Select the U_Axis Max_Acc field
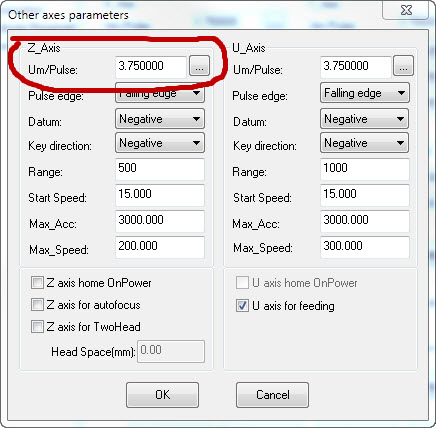The height and width of the screenshot is (428, 436). [x=365, y=221]
